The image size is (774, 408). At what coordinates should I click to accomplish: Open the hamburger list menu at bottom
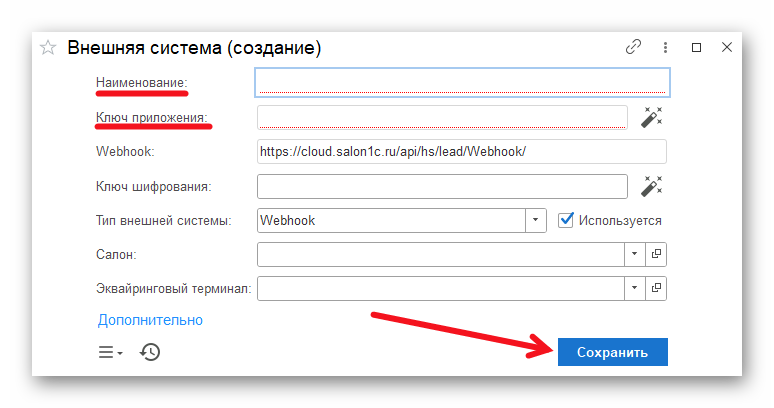[x=110, y=352]
